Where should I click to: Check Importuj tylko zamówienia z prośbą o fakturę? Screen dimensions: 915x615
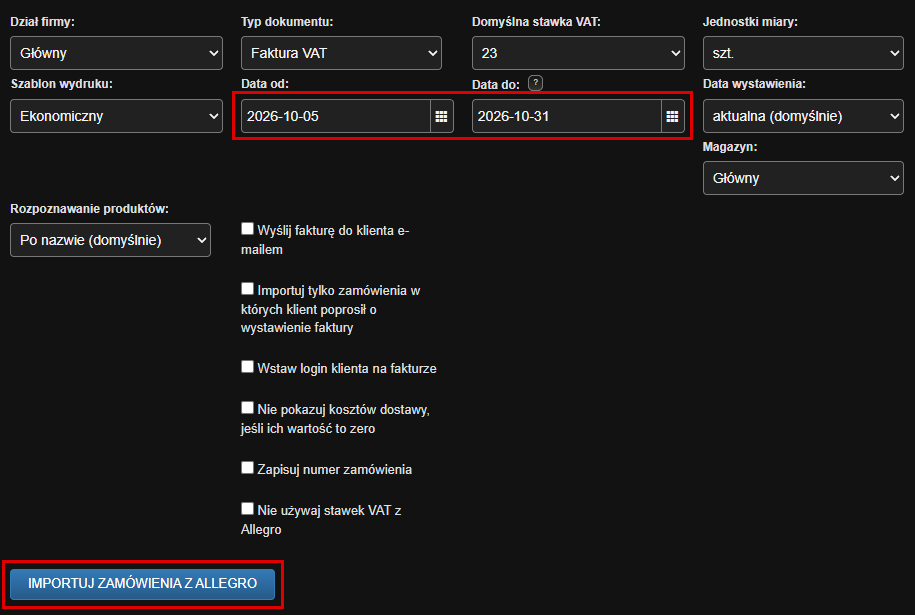247,289
